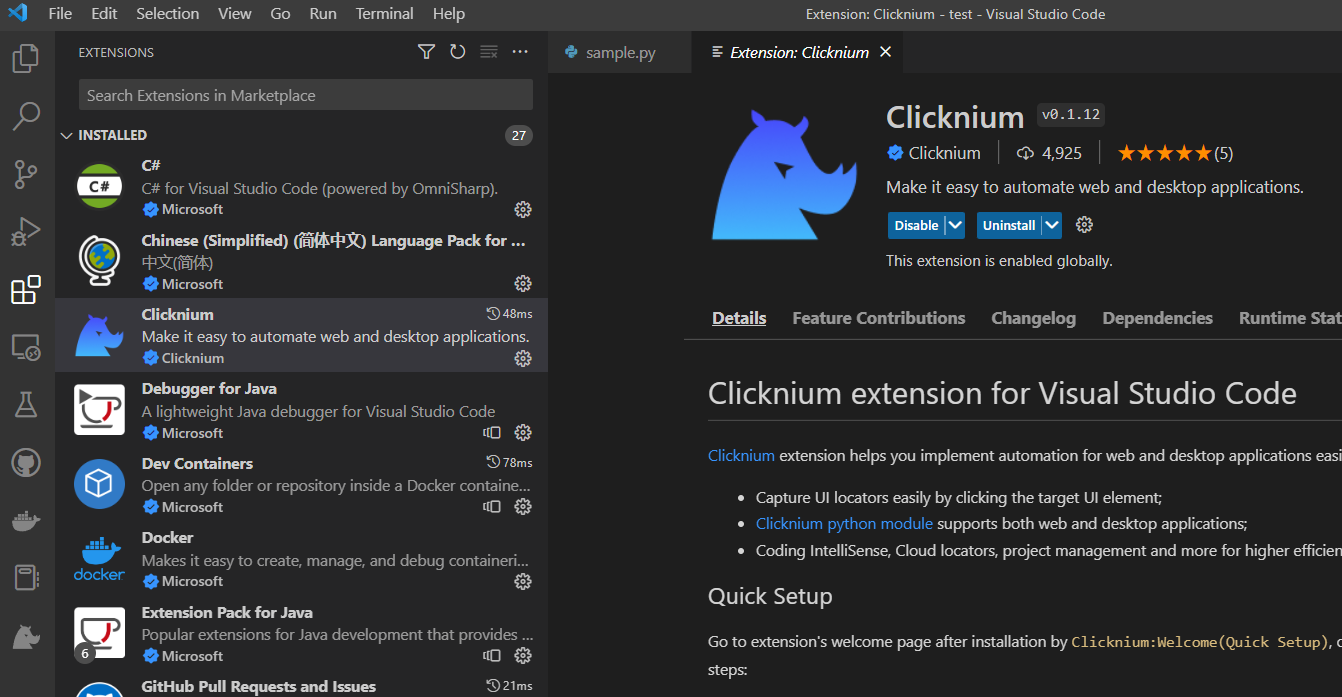Switch to the Changelog tab
The height and width of the screenshot is (697, 1342).
tap(1033, 318)
